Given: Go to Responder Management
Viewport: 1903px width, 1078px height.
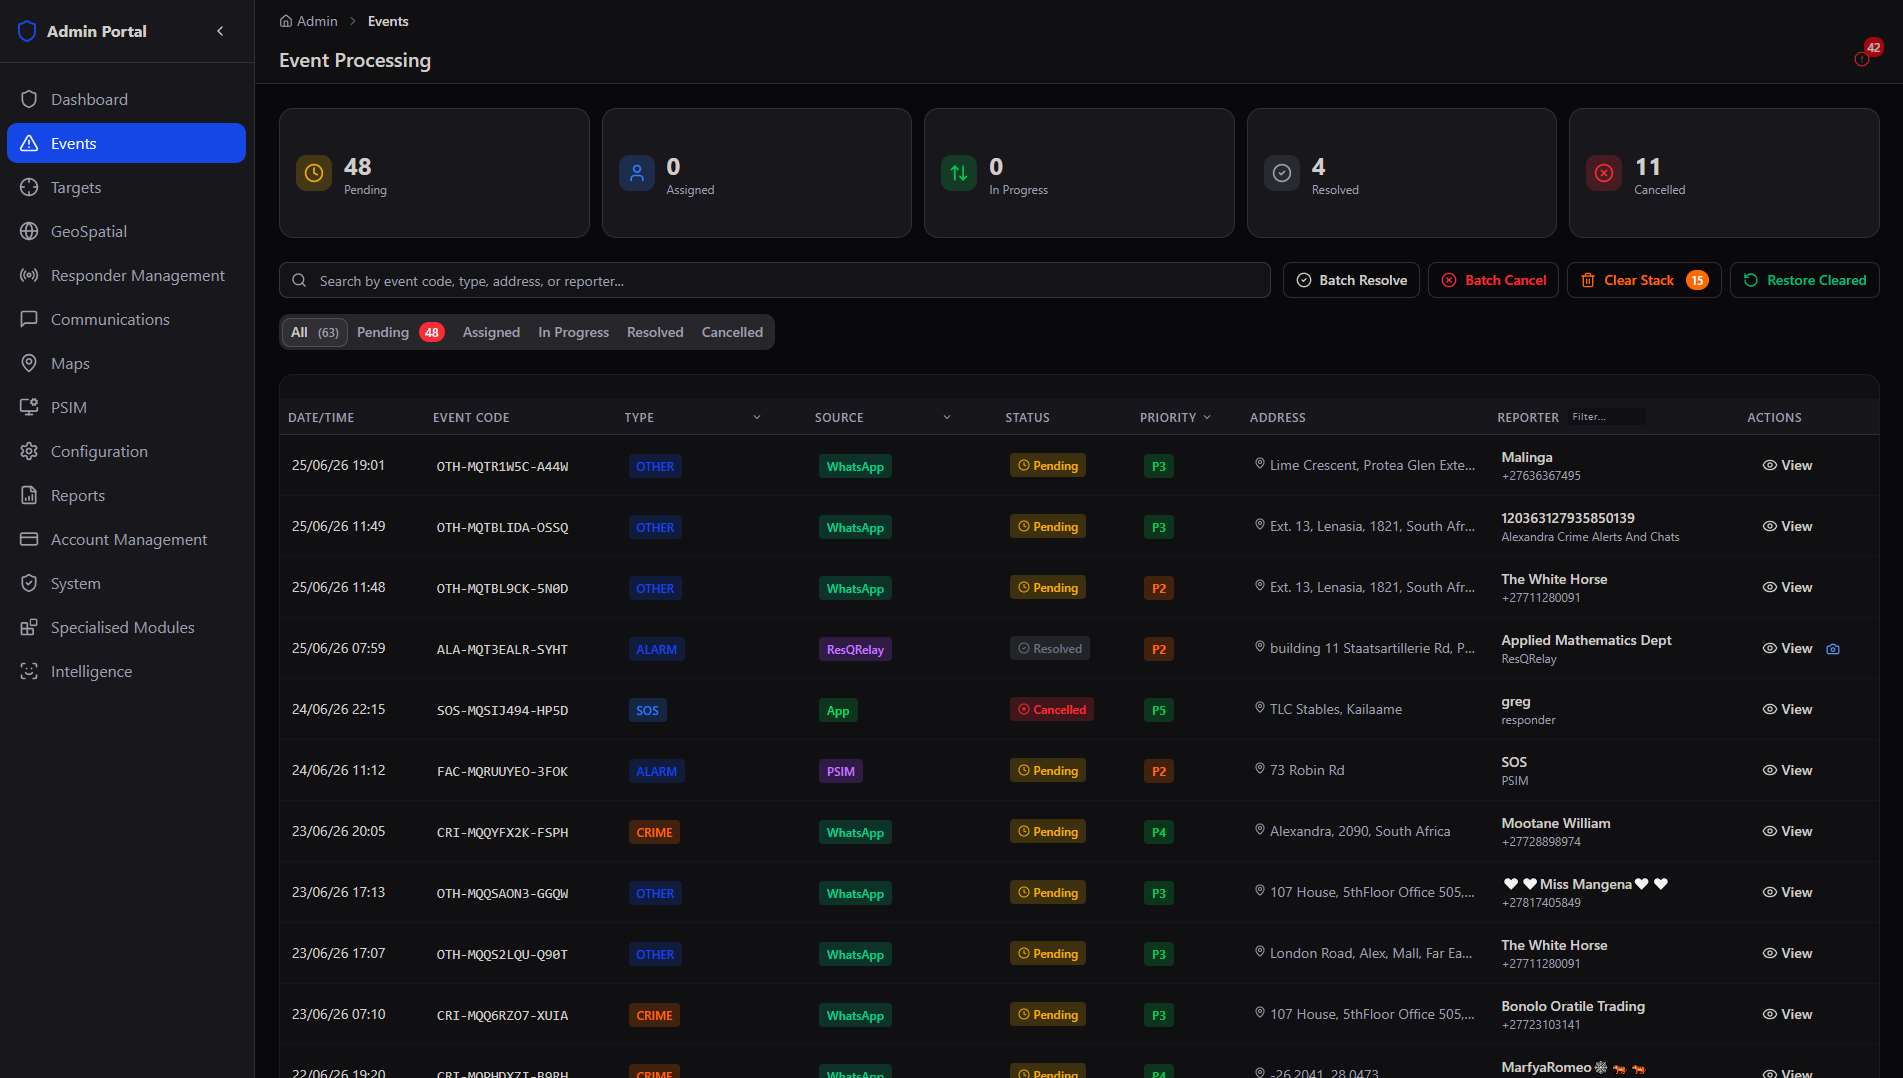Looking at the screenshot, I should coord(126,275).
